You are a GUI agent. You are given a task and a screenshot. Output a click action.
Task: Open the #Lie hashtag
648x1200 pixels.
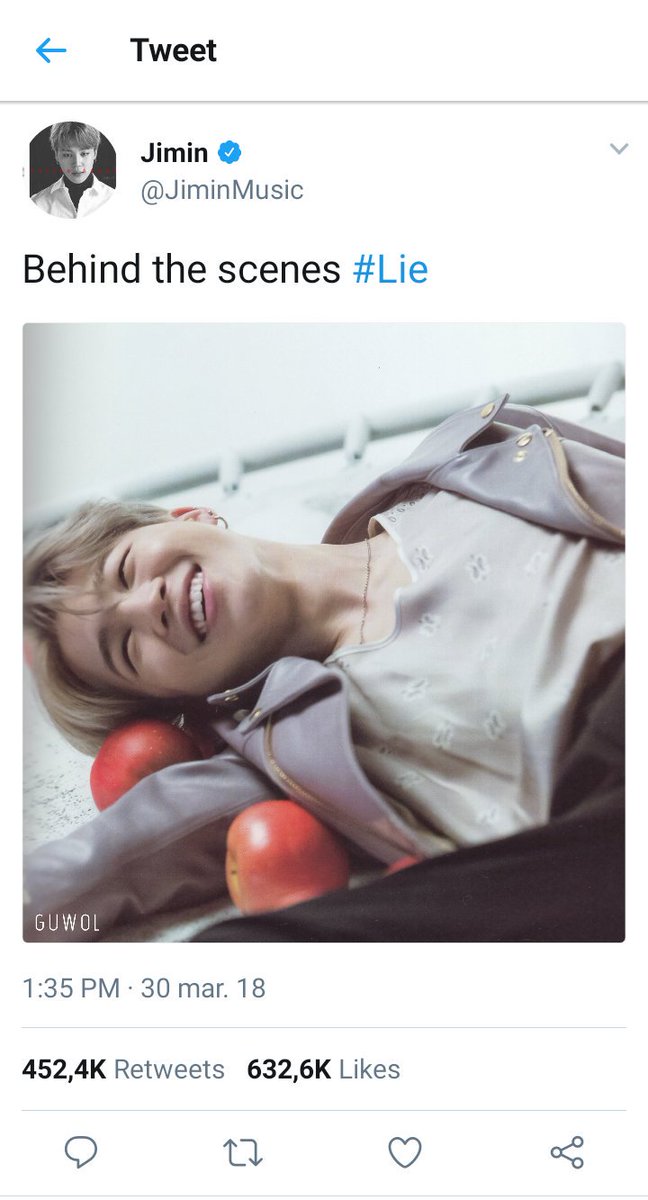tap(390, 270)
